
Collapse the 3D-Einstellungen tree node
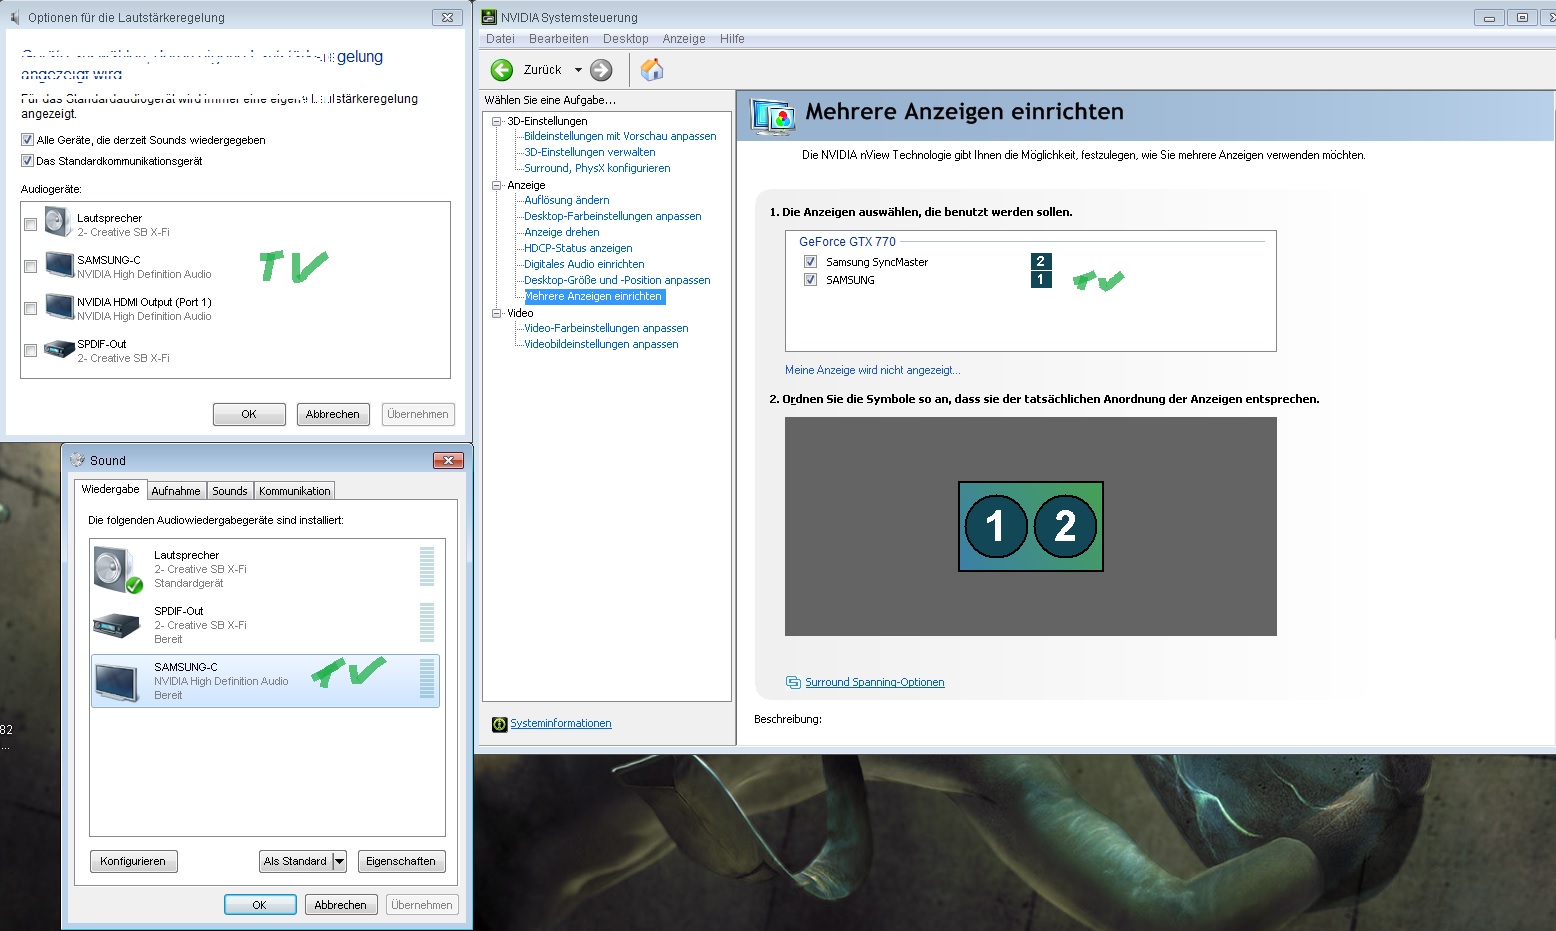496,121
